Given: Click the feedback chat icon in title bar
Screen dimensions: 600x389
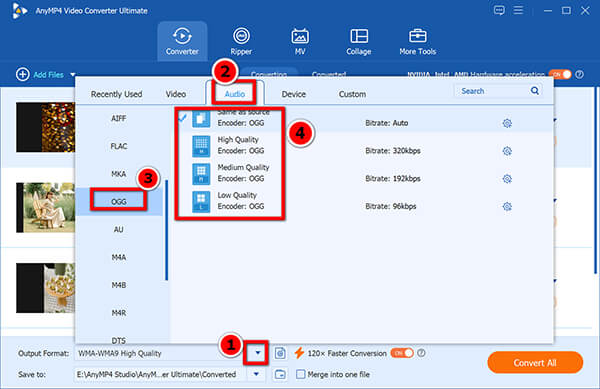Looking at the screenshot, I should pyautogui.click(x=499, y=10).
